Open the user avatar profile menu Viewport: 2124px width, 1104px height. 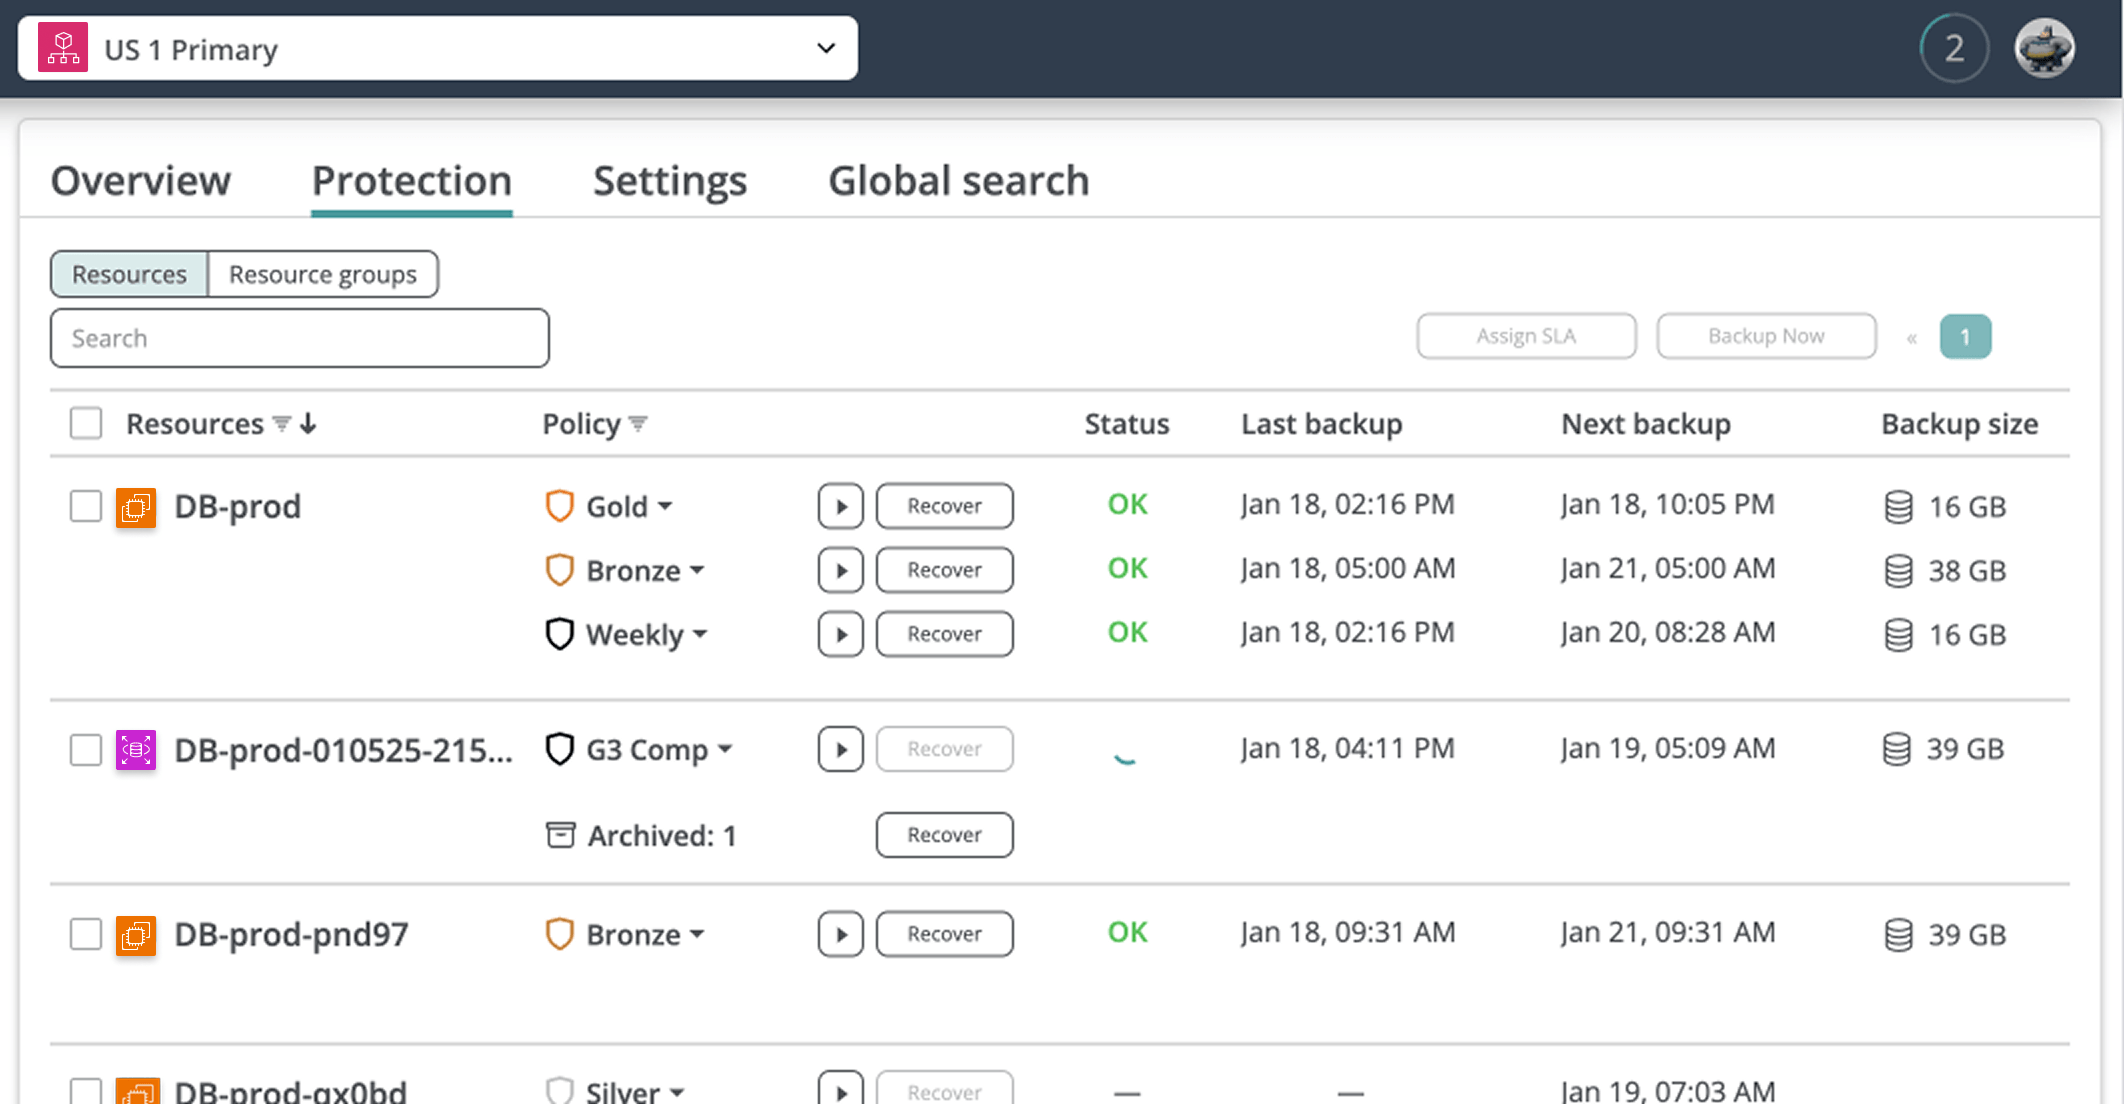pyautogui.click(x=2044, y=48)
